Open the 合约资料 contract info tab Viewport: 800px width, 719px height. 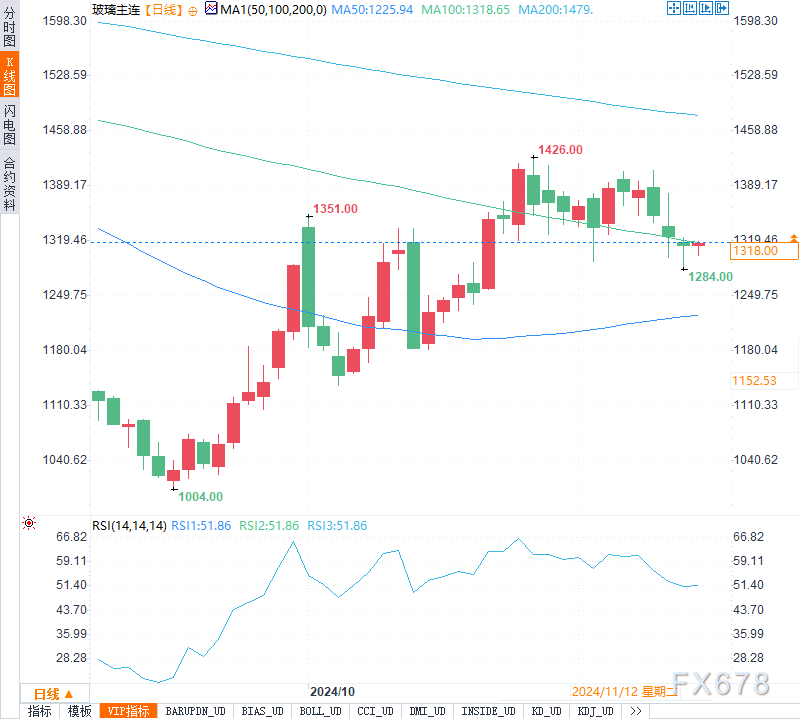point(9,183)
